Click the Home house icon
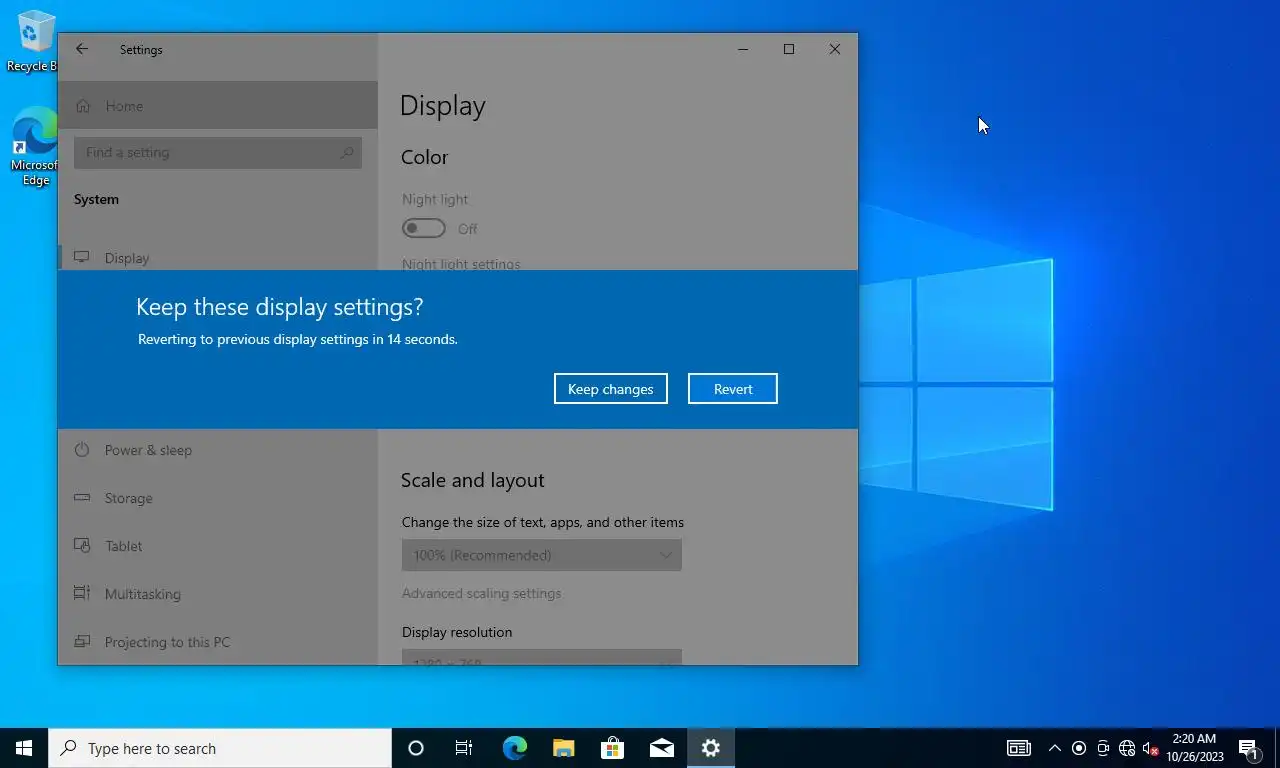The width and height of the screenshot is (1280, 768). pos(82,106)
